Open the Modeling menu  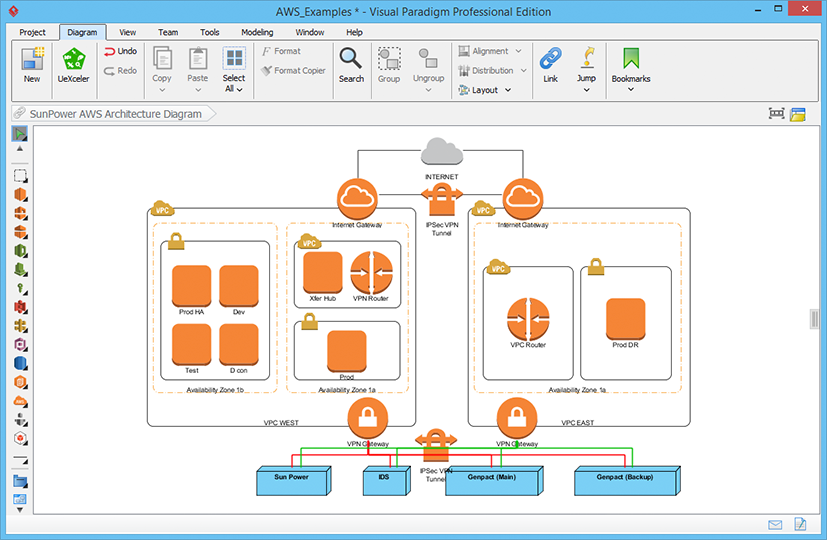click(257, 32)
